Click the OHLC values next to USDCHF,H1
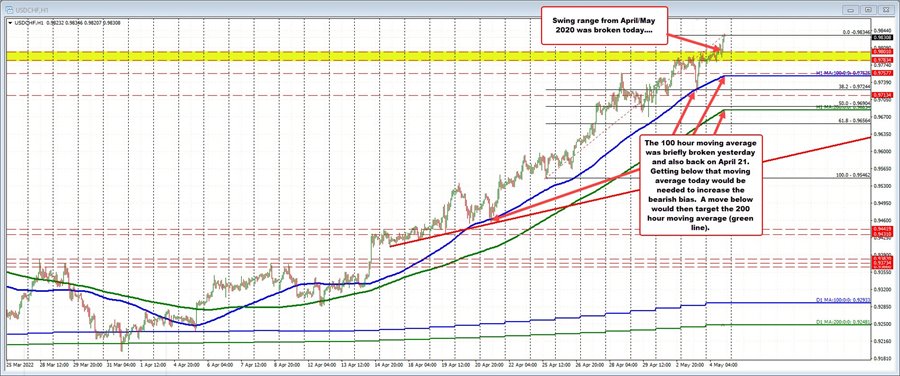The height and width of the screenshot is (376, 900). 83,23
